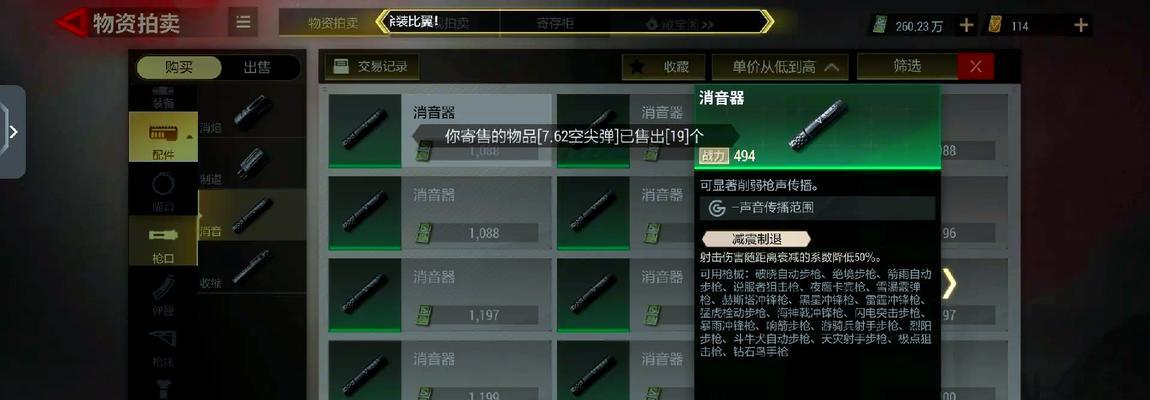Show next item with right chevron
This screenshot has height=400, width=1150.
[949, 284]
